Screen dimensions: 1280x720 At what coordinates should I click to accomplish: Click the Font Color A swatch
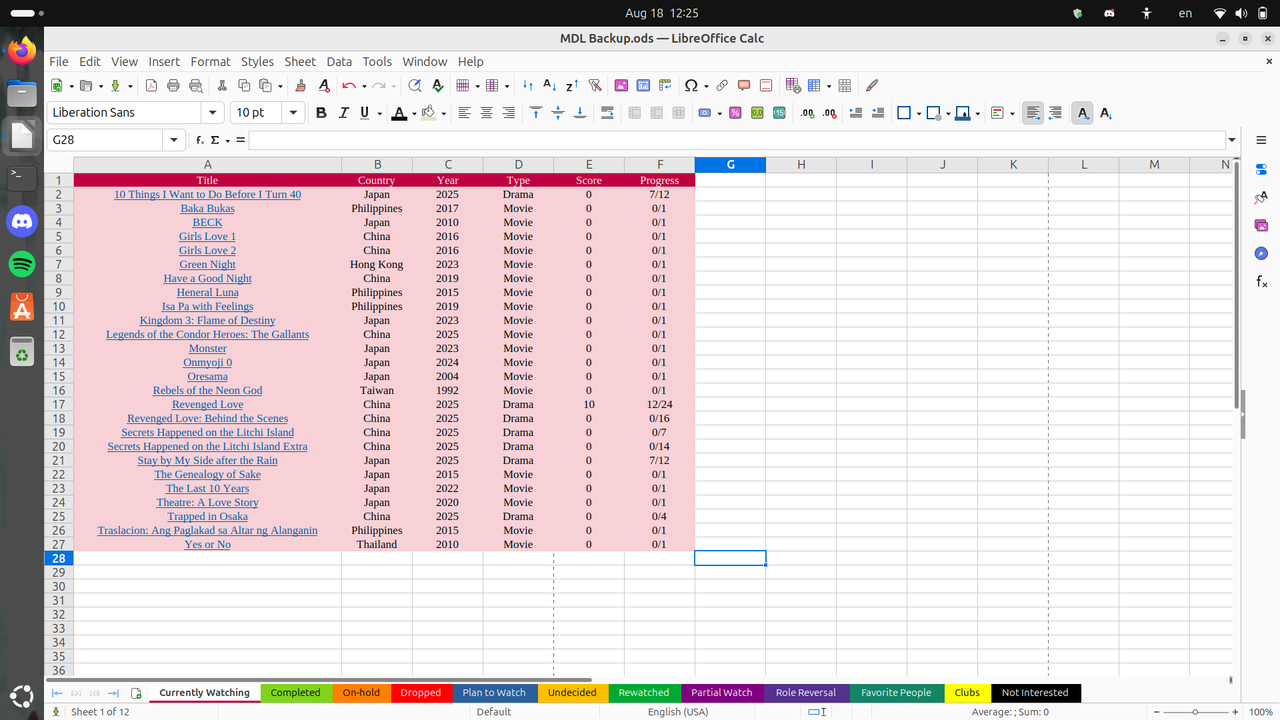coord(399,113)
